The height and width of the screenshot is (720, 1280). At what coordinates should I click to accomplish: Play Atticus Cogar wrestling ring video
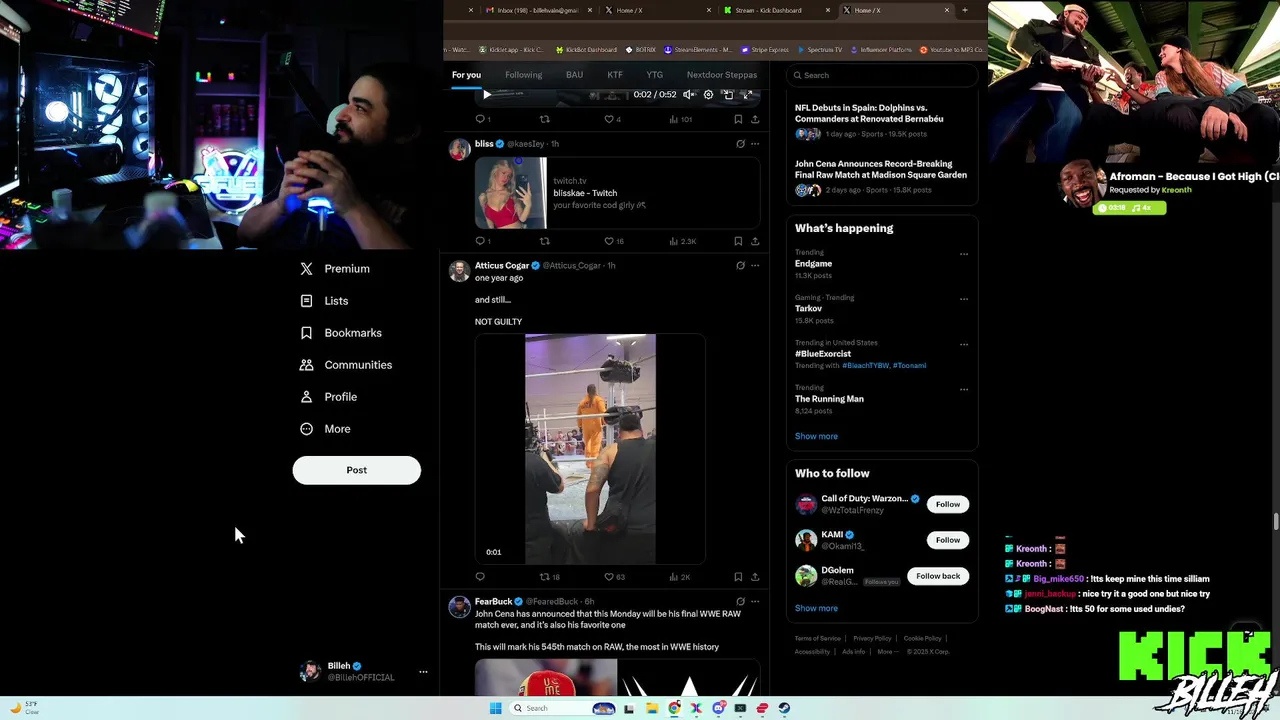point(590,449)
